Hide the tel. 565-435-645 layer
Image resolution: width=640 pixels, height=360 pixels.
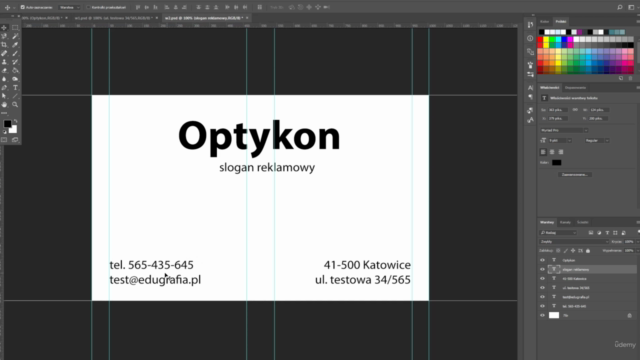542,306
